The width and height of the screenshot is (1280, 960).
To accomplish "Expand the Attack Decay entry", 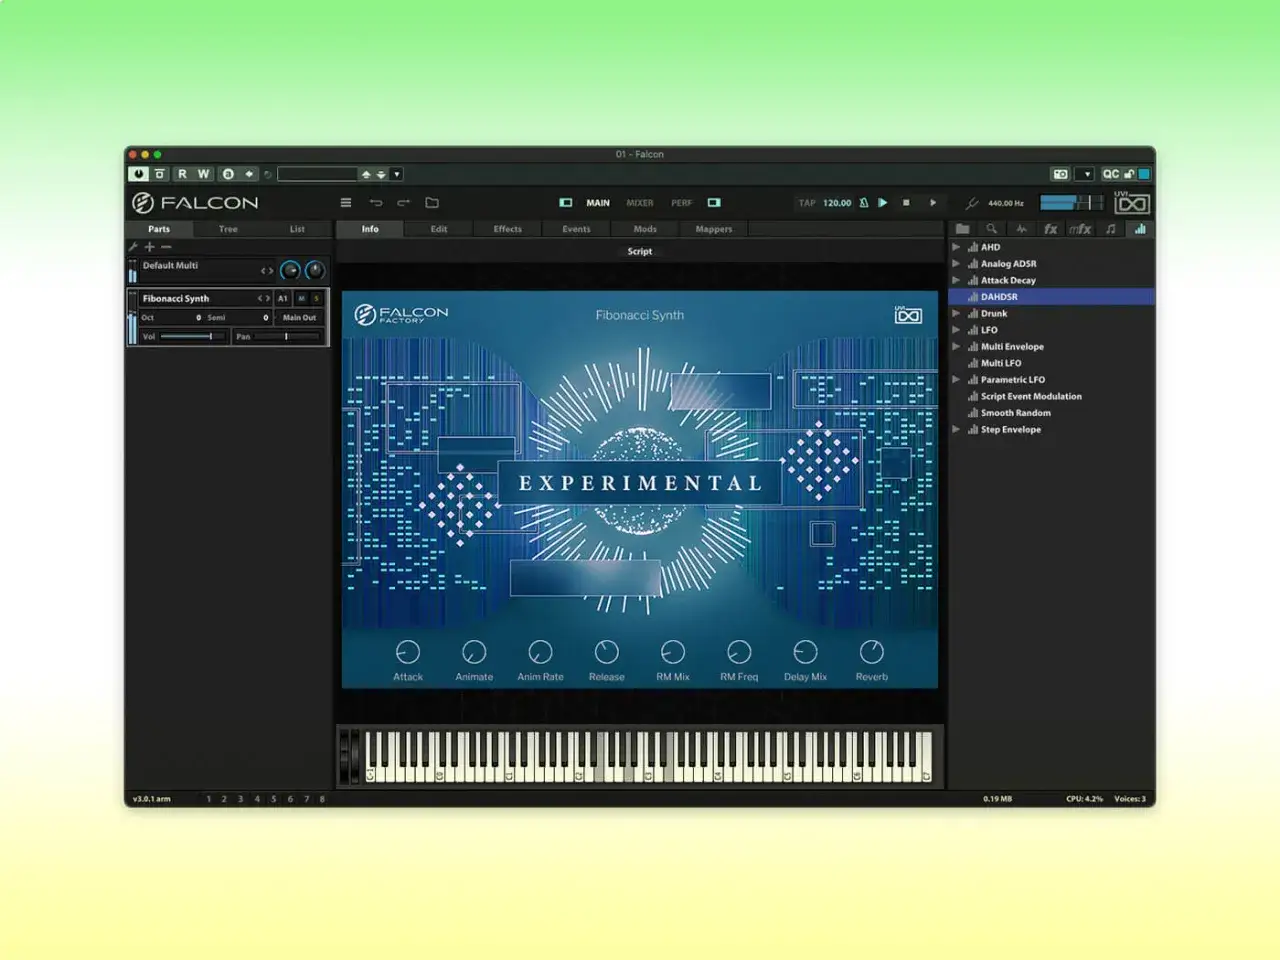I will pos(956,280).
